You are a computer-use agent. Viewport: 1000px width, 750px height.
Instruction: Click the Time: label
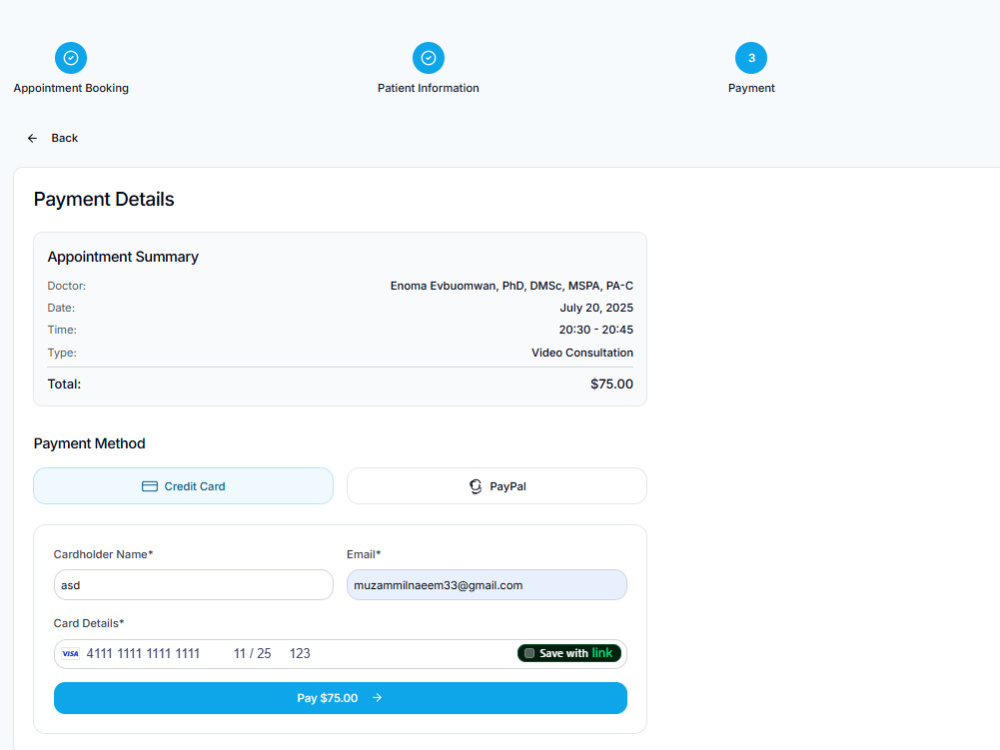coord(62,330)
